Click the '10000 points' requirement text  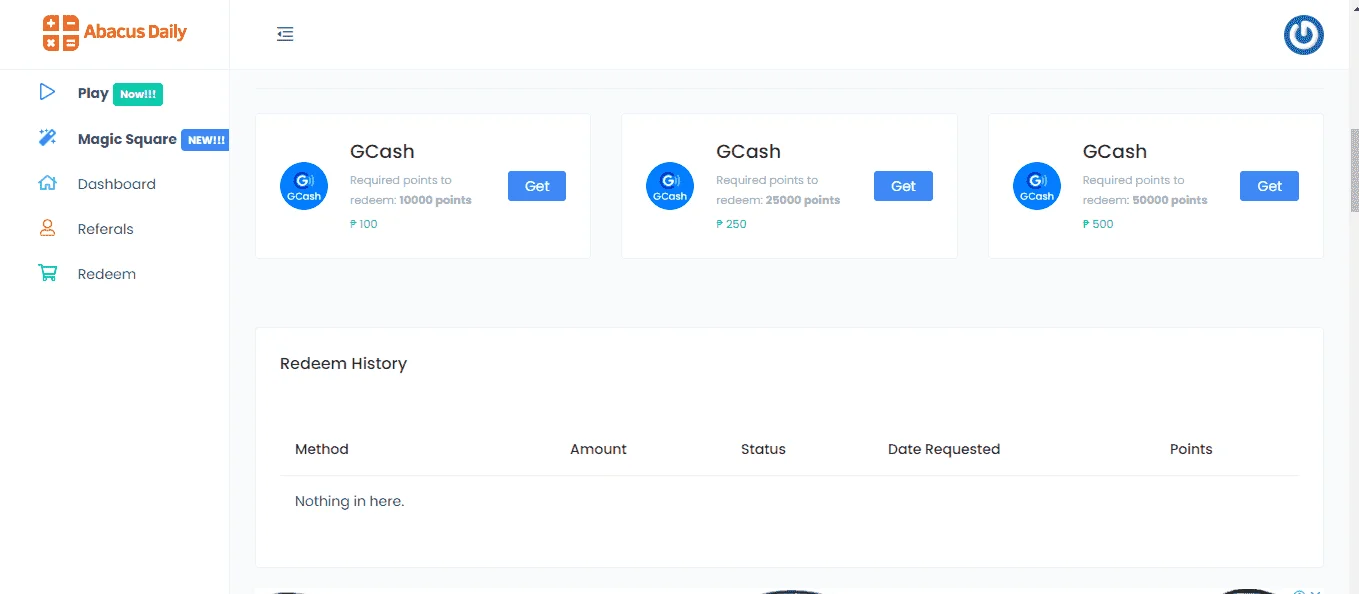click(x=435, y=200)
